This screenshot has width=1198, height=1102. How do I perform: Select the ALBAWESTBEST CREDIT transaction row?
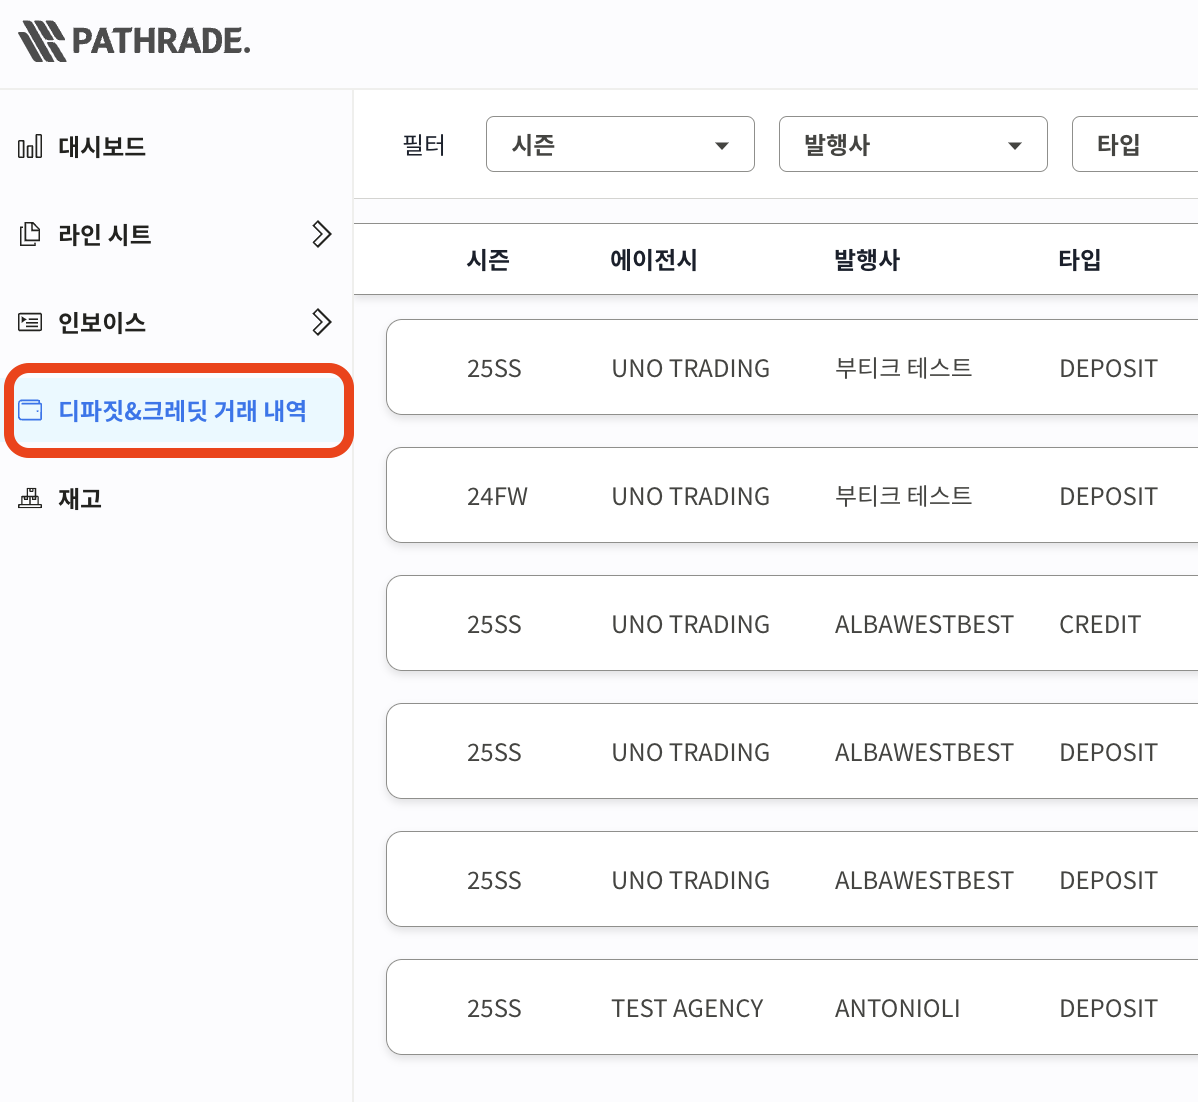tap(790, 624)
